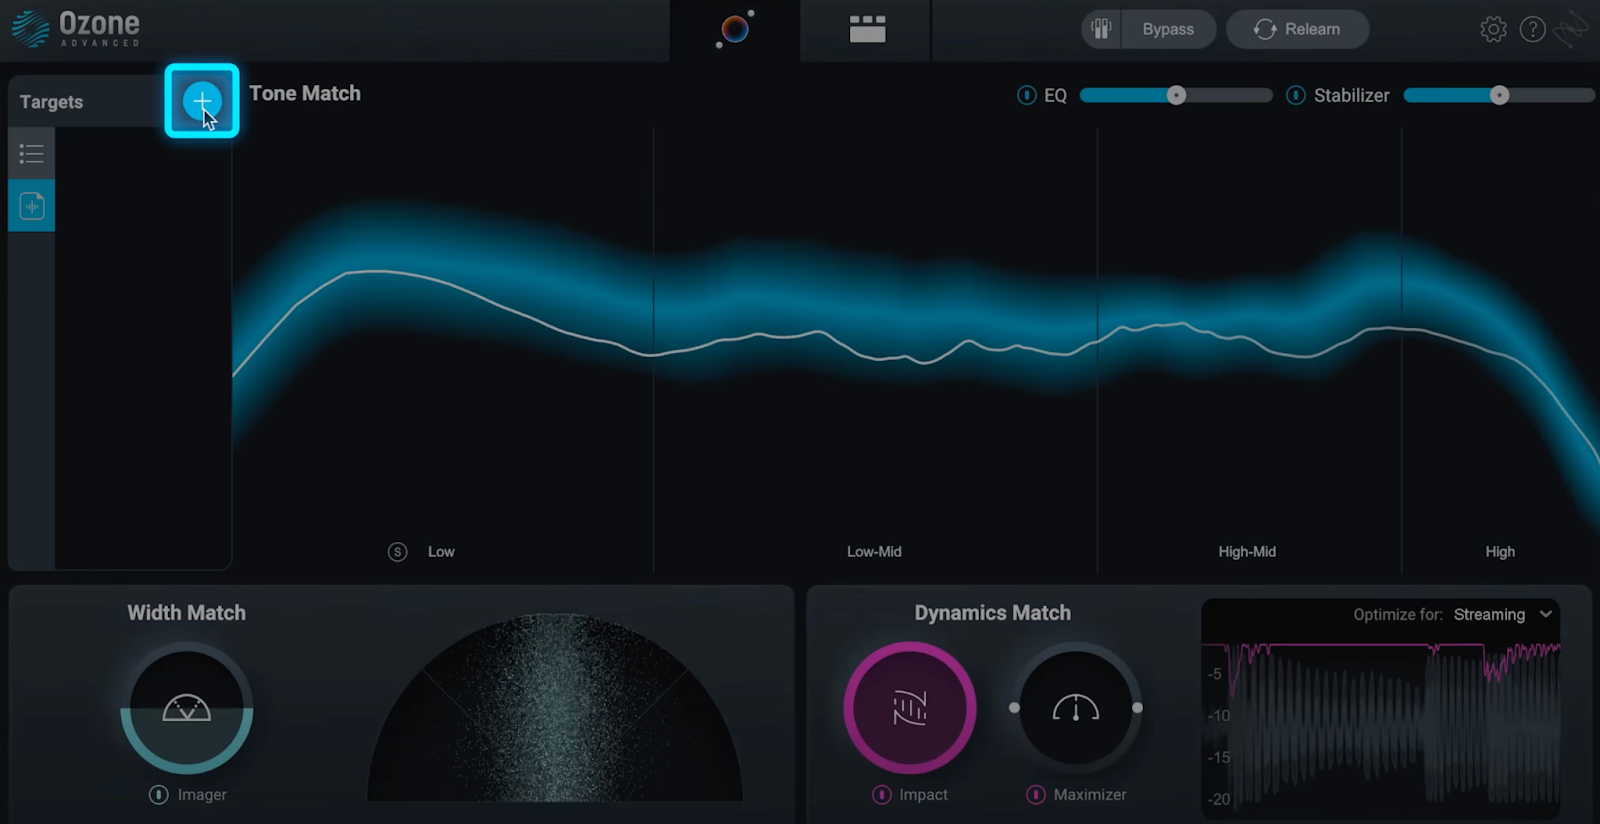Switch to the module chain view icon

tap(867, 30)
